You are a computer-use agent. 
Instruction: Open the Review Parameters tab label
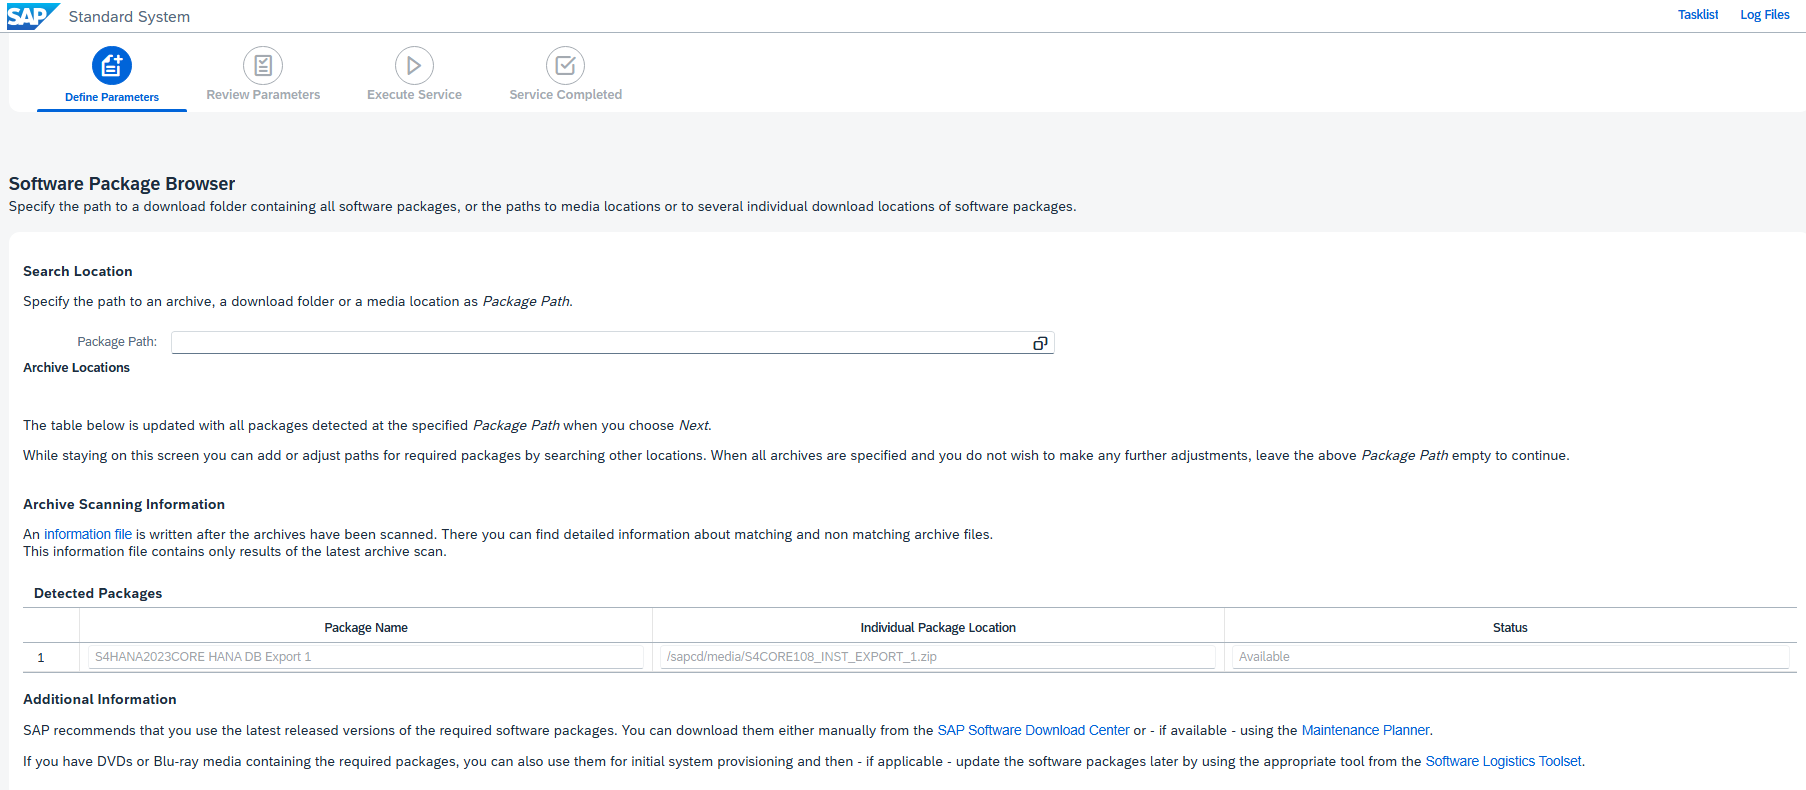263,95
